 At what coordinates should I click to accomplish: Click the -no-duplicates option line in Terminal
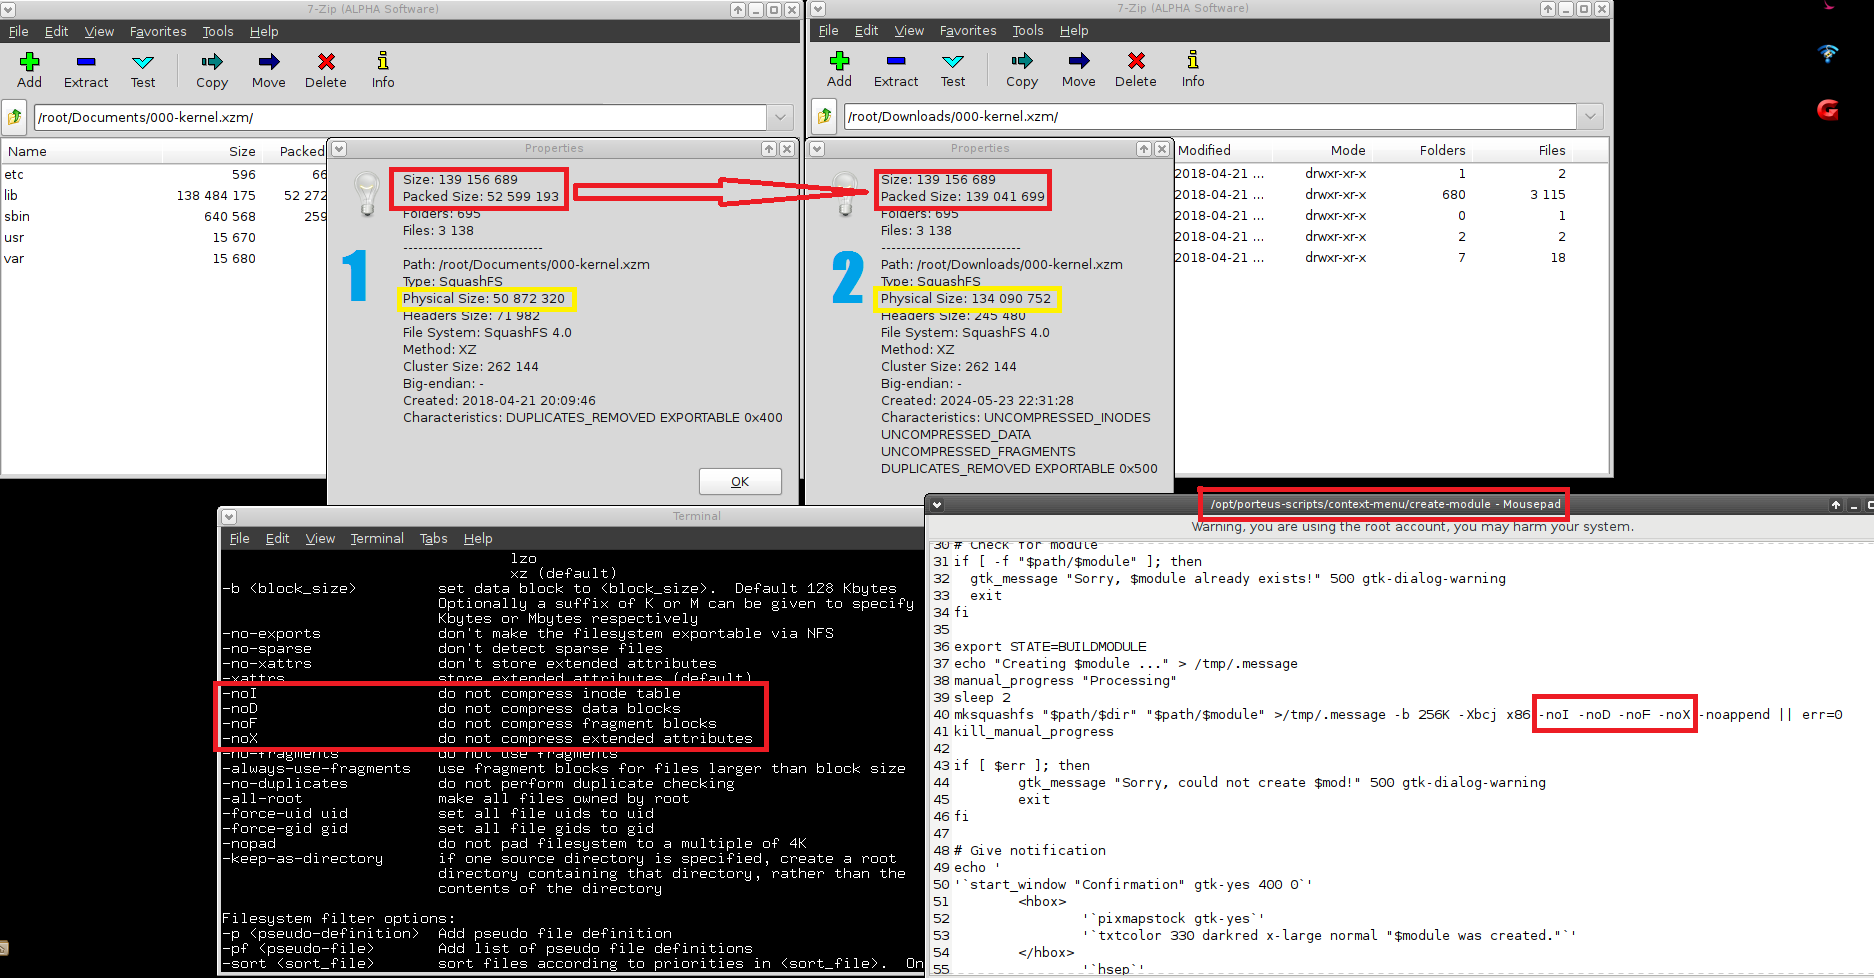(478, 783)
